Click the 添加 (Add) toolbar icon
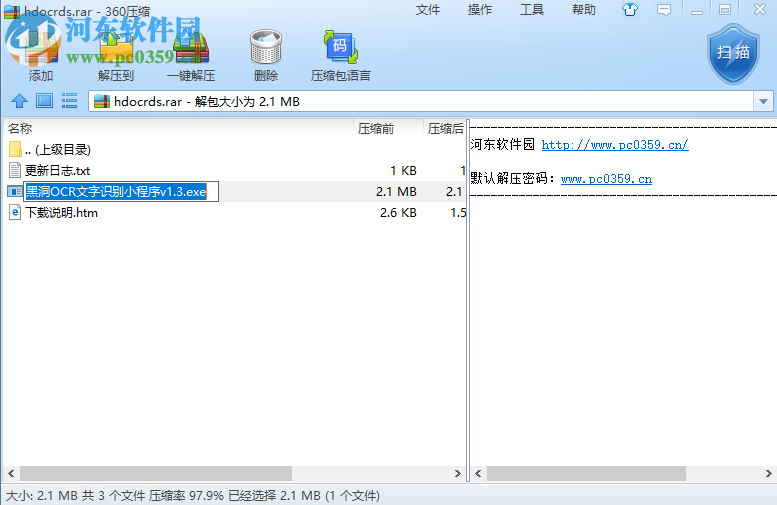 pyautogui.click(x=40, y=47)
